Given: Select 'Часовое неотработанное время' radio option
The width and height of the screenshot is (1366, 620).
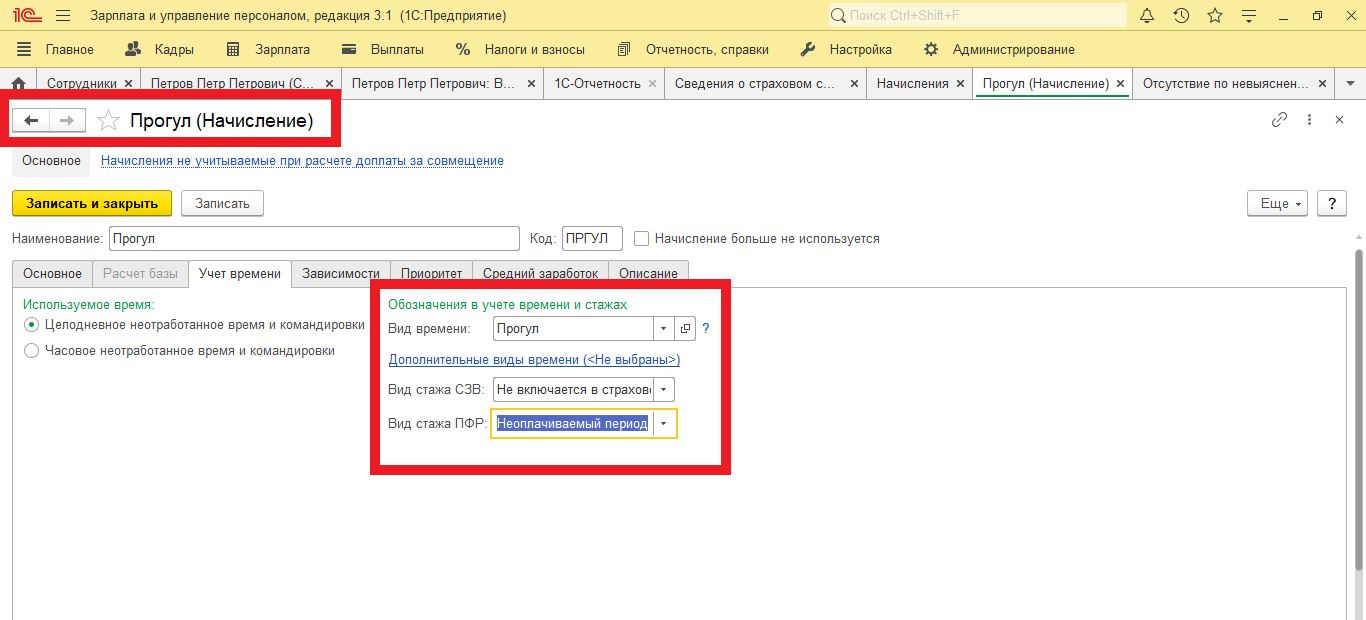Looking at the screenshot, I should point(32,351).
